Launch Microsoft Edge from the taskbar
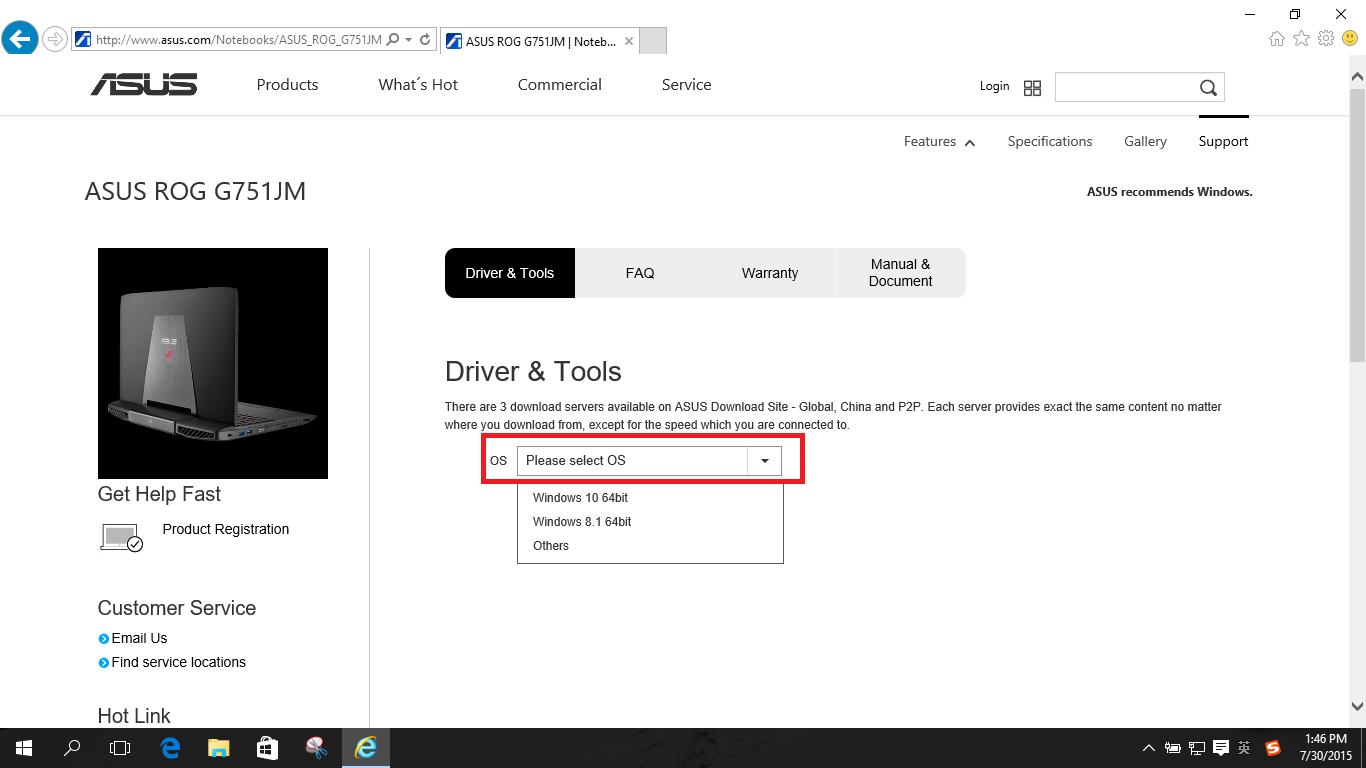1366x768 pixels. (170, 747)
